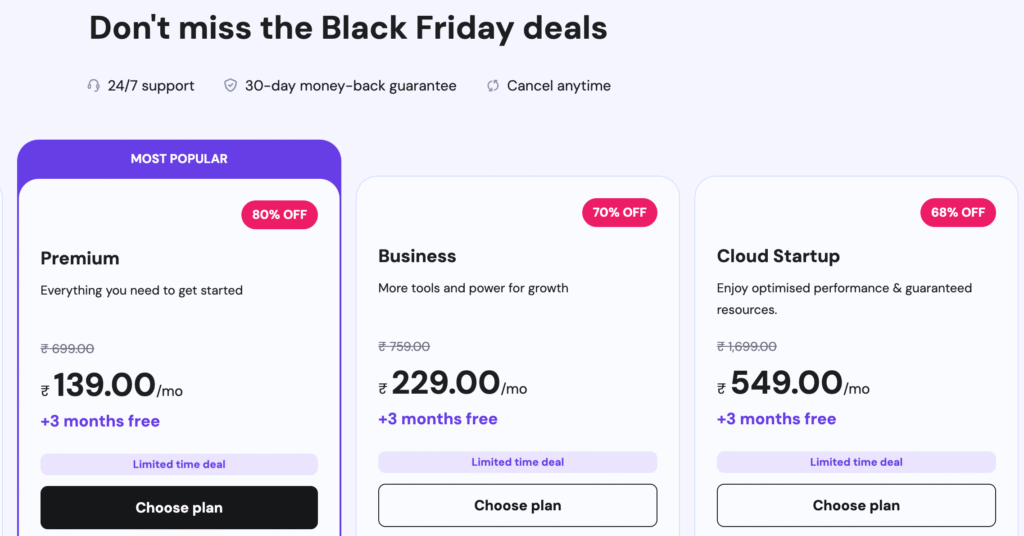The width and height of the screenshot is (1024, 536).
Task: Click the 80% OFF badge
Action: pos(279,214)
